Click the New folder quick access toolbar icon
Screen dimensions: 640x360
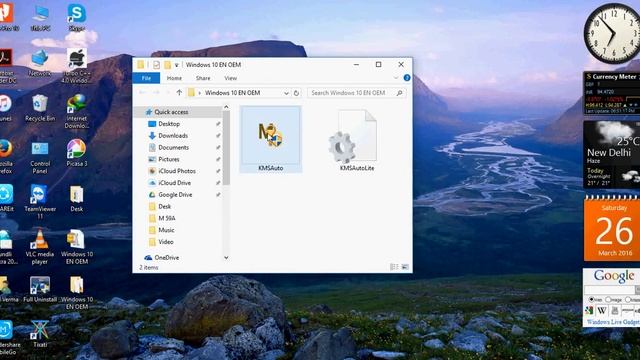coord(167,65)
